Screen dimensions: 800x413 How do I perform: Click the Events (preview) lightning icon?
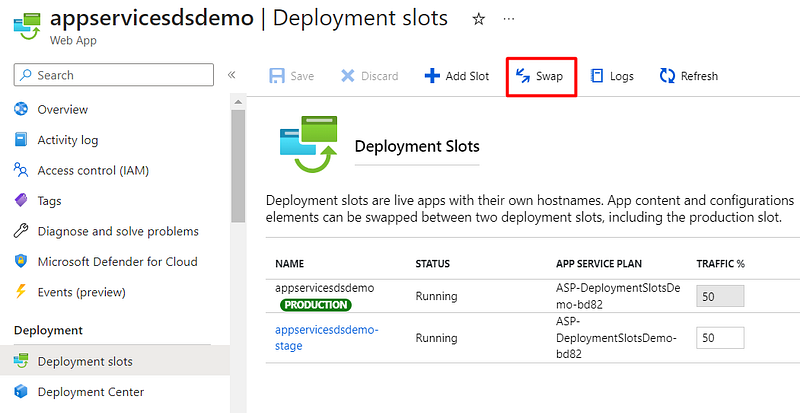click(x=20, y=292)
